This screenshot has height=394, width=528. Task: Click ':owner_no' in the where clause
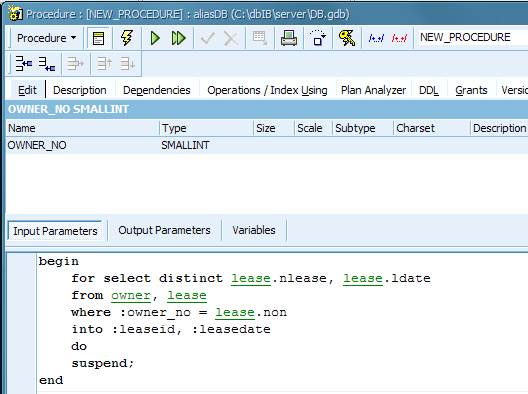(155, 313)
